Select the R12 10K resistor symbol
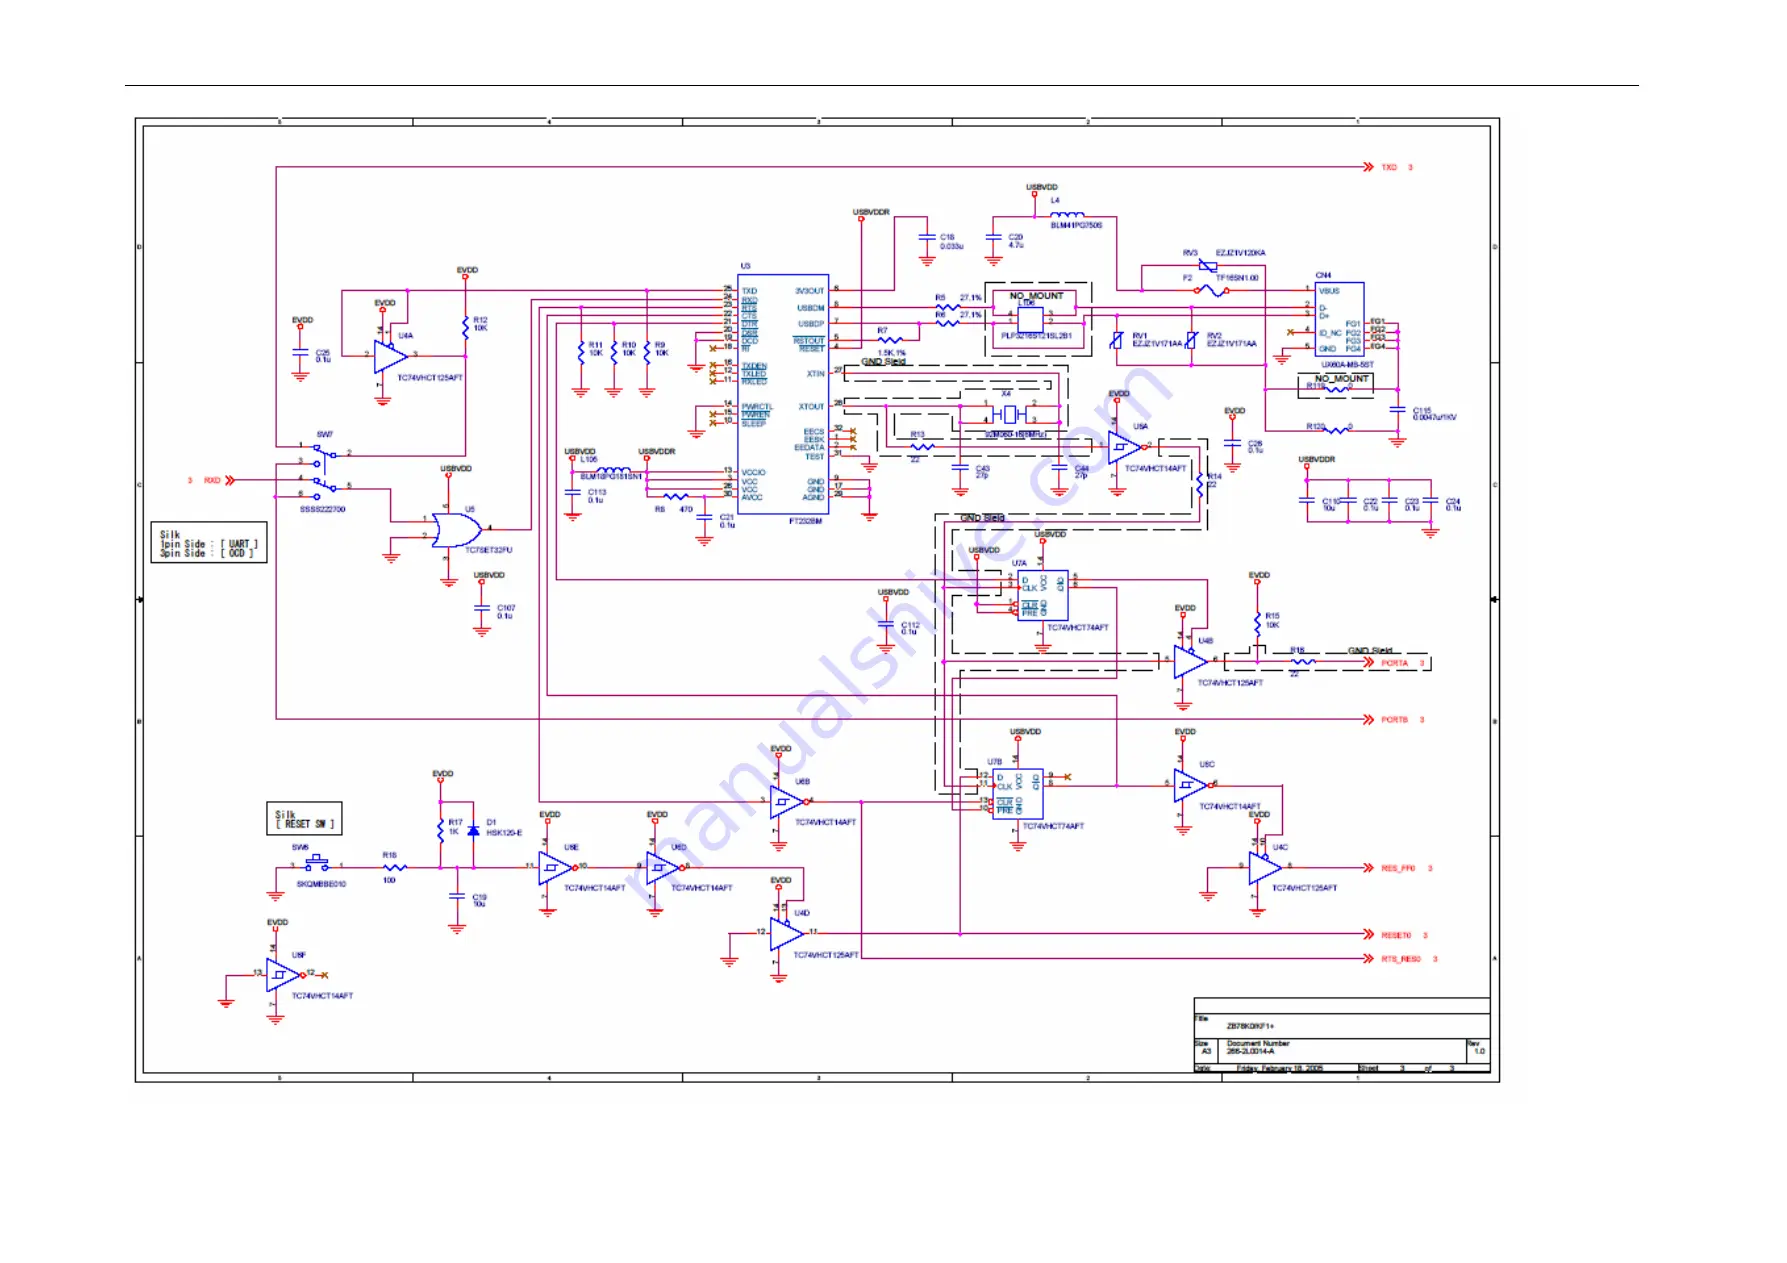Viewport: 1787px width, 1263px height. [465, 326]
